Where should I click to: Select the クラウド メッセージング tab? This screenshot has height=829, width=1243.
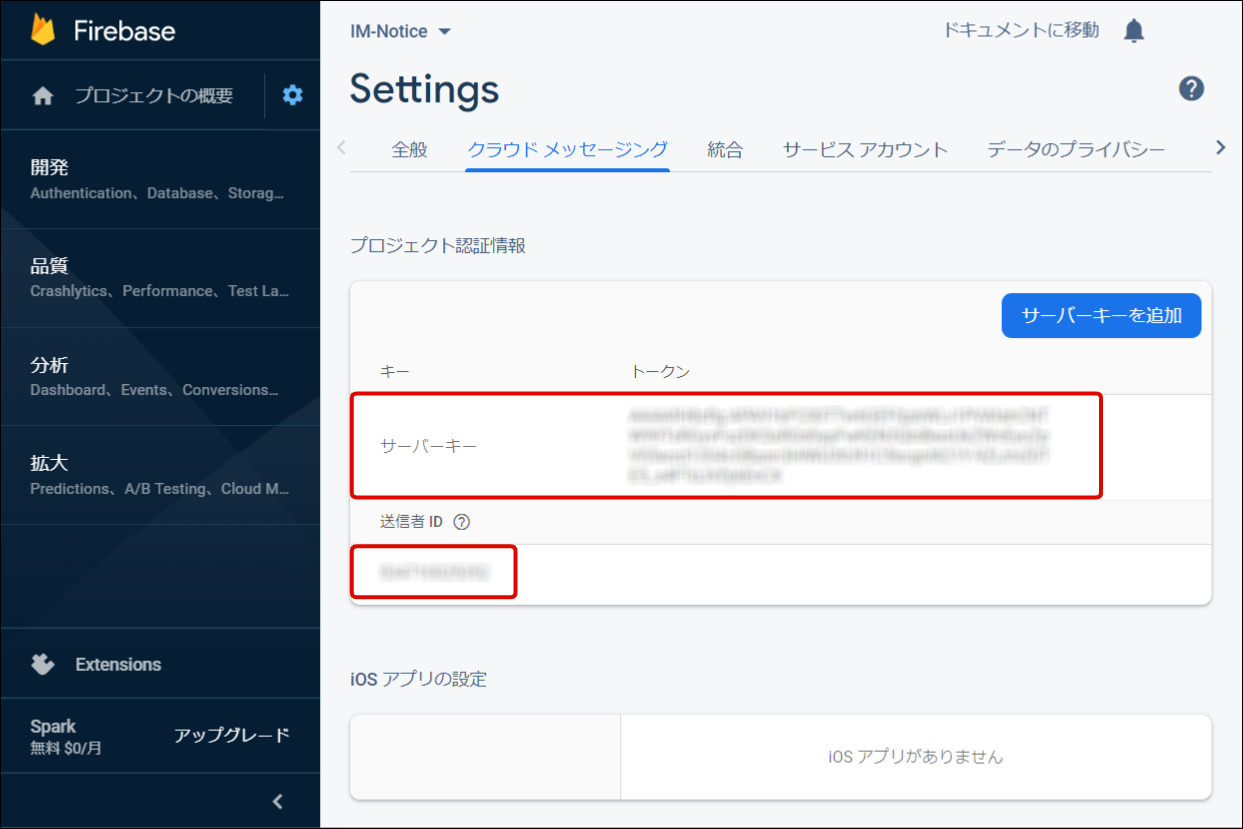pos(567,150)
